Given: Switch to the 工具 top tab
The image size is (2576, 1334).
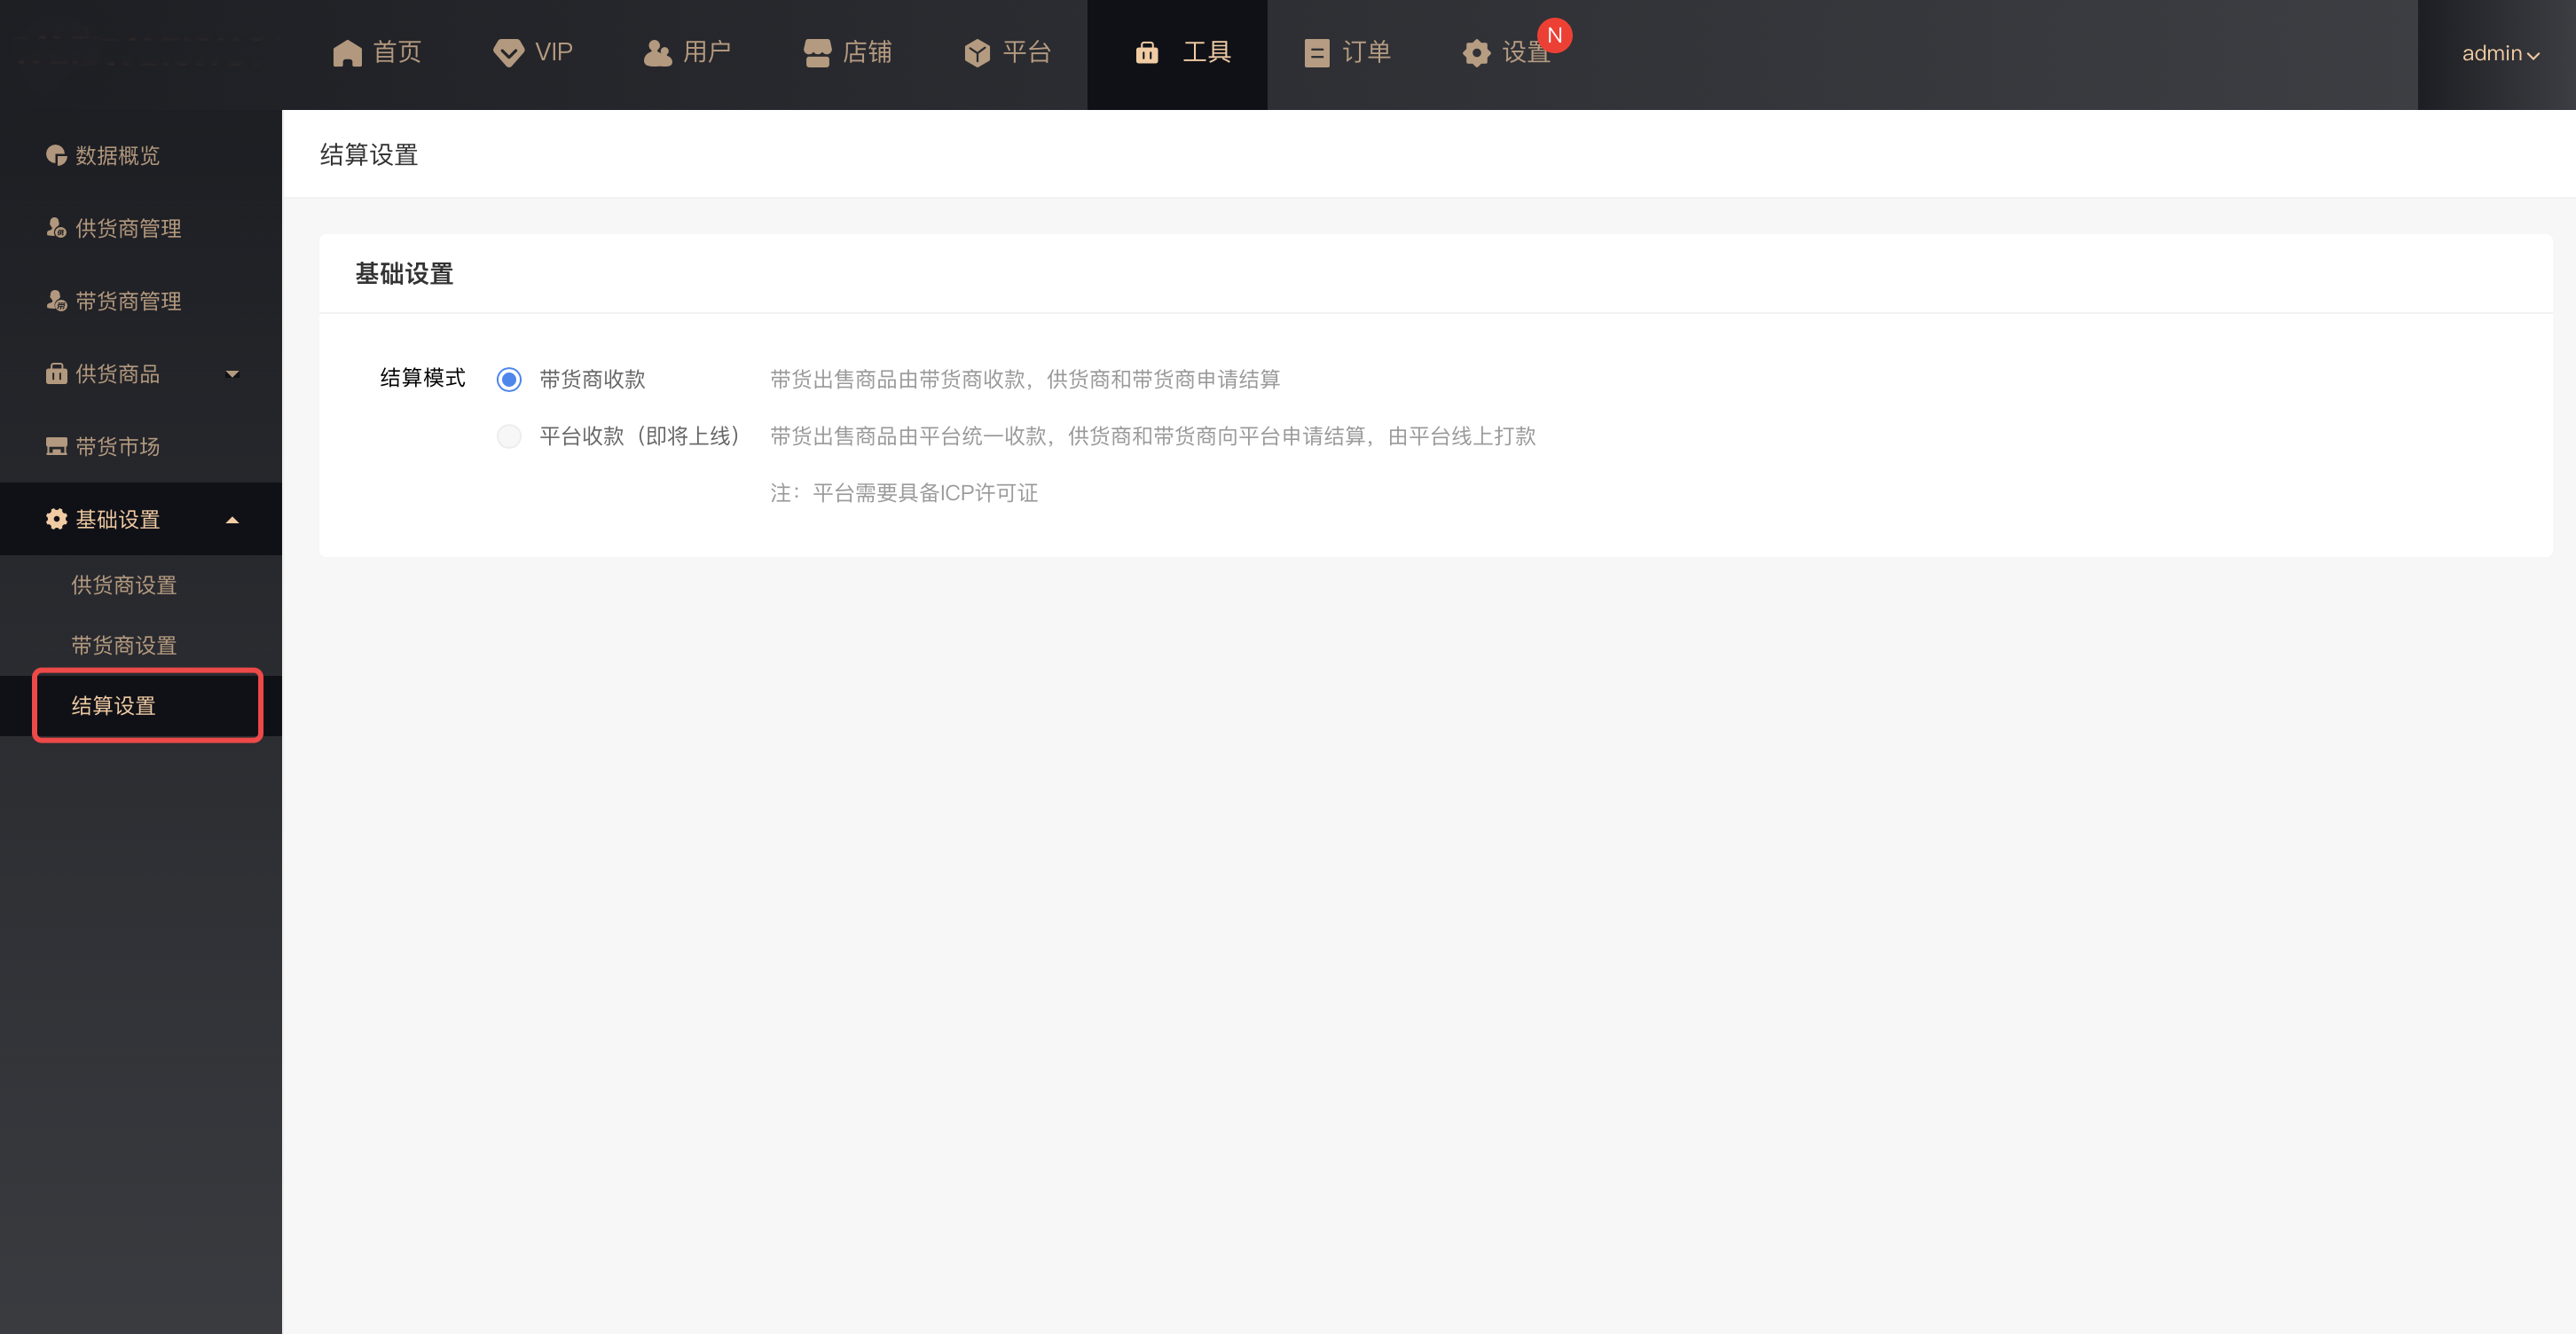Looking at the screenshot, I should pyautogui.click(x=1182, y=53).
